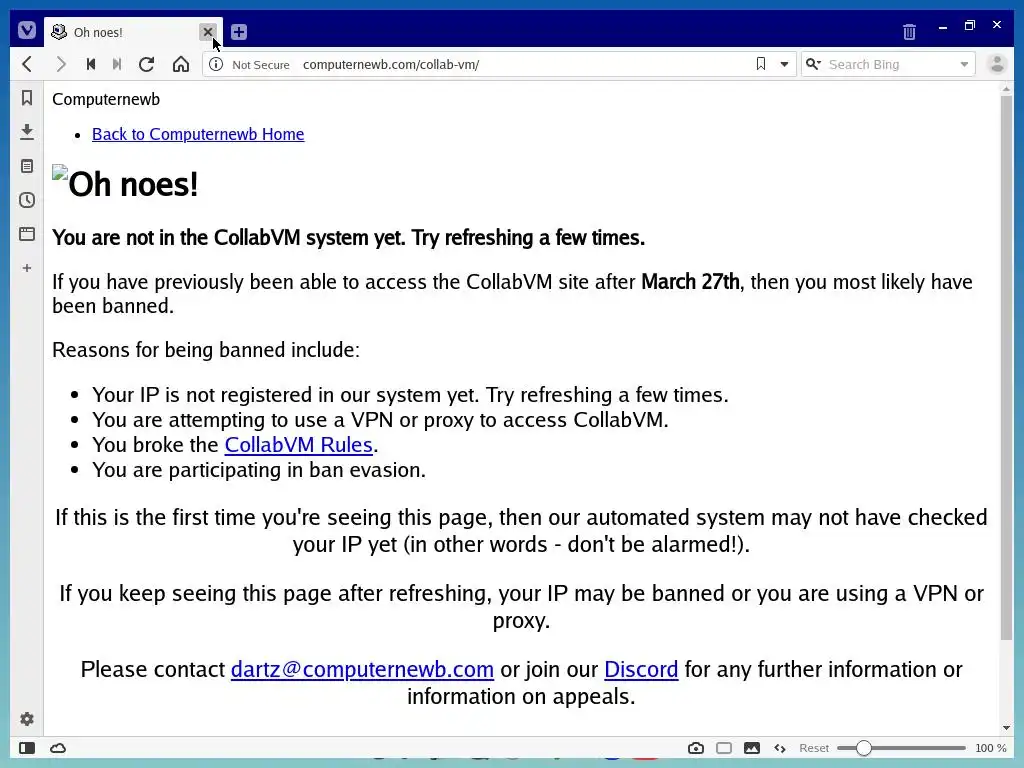
Task: Open a new tab with plus button
Action: point(239,32)
